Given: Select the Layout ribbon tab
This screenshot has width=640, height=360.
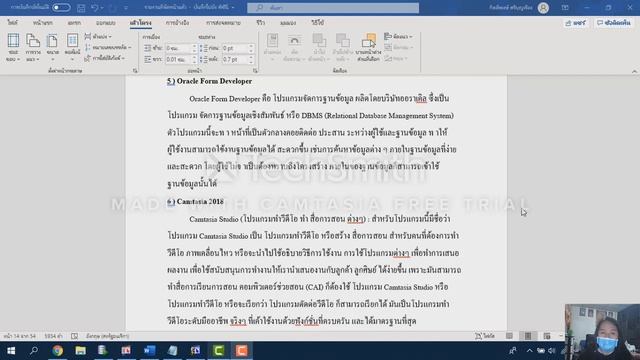Looking at the screenshot, I should (140, 23).
